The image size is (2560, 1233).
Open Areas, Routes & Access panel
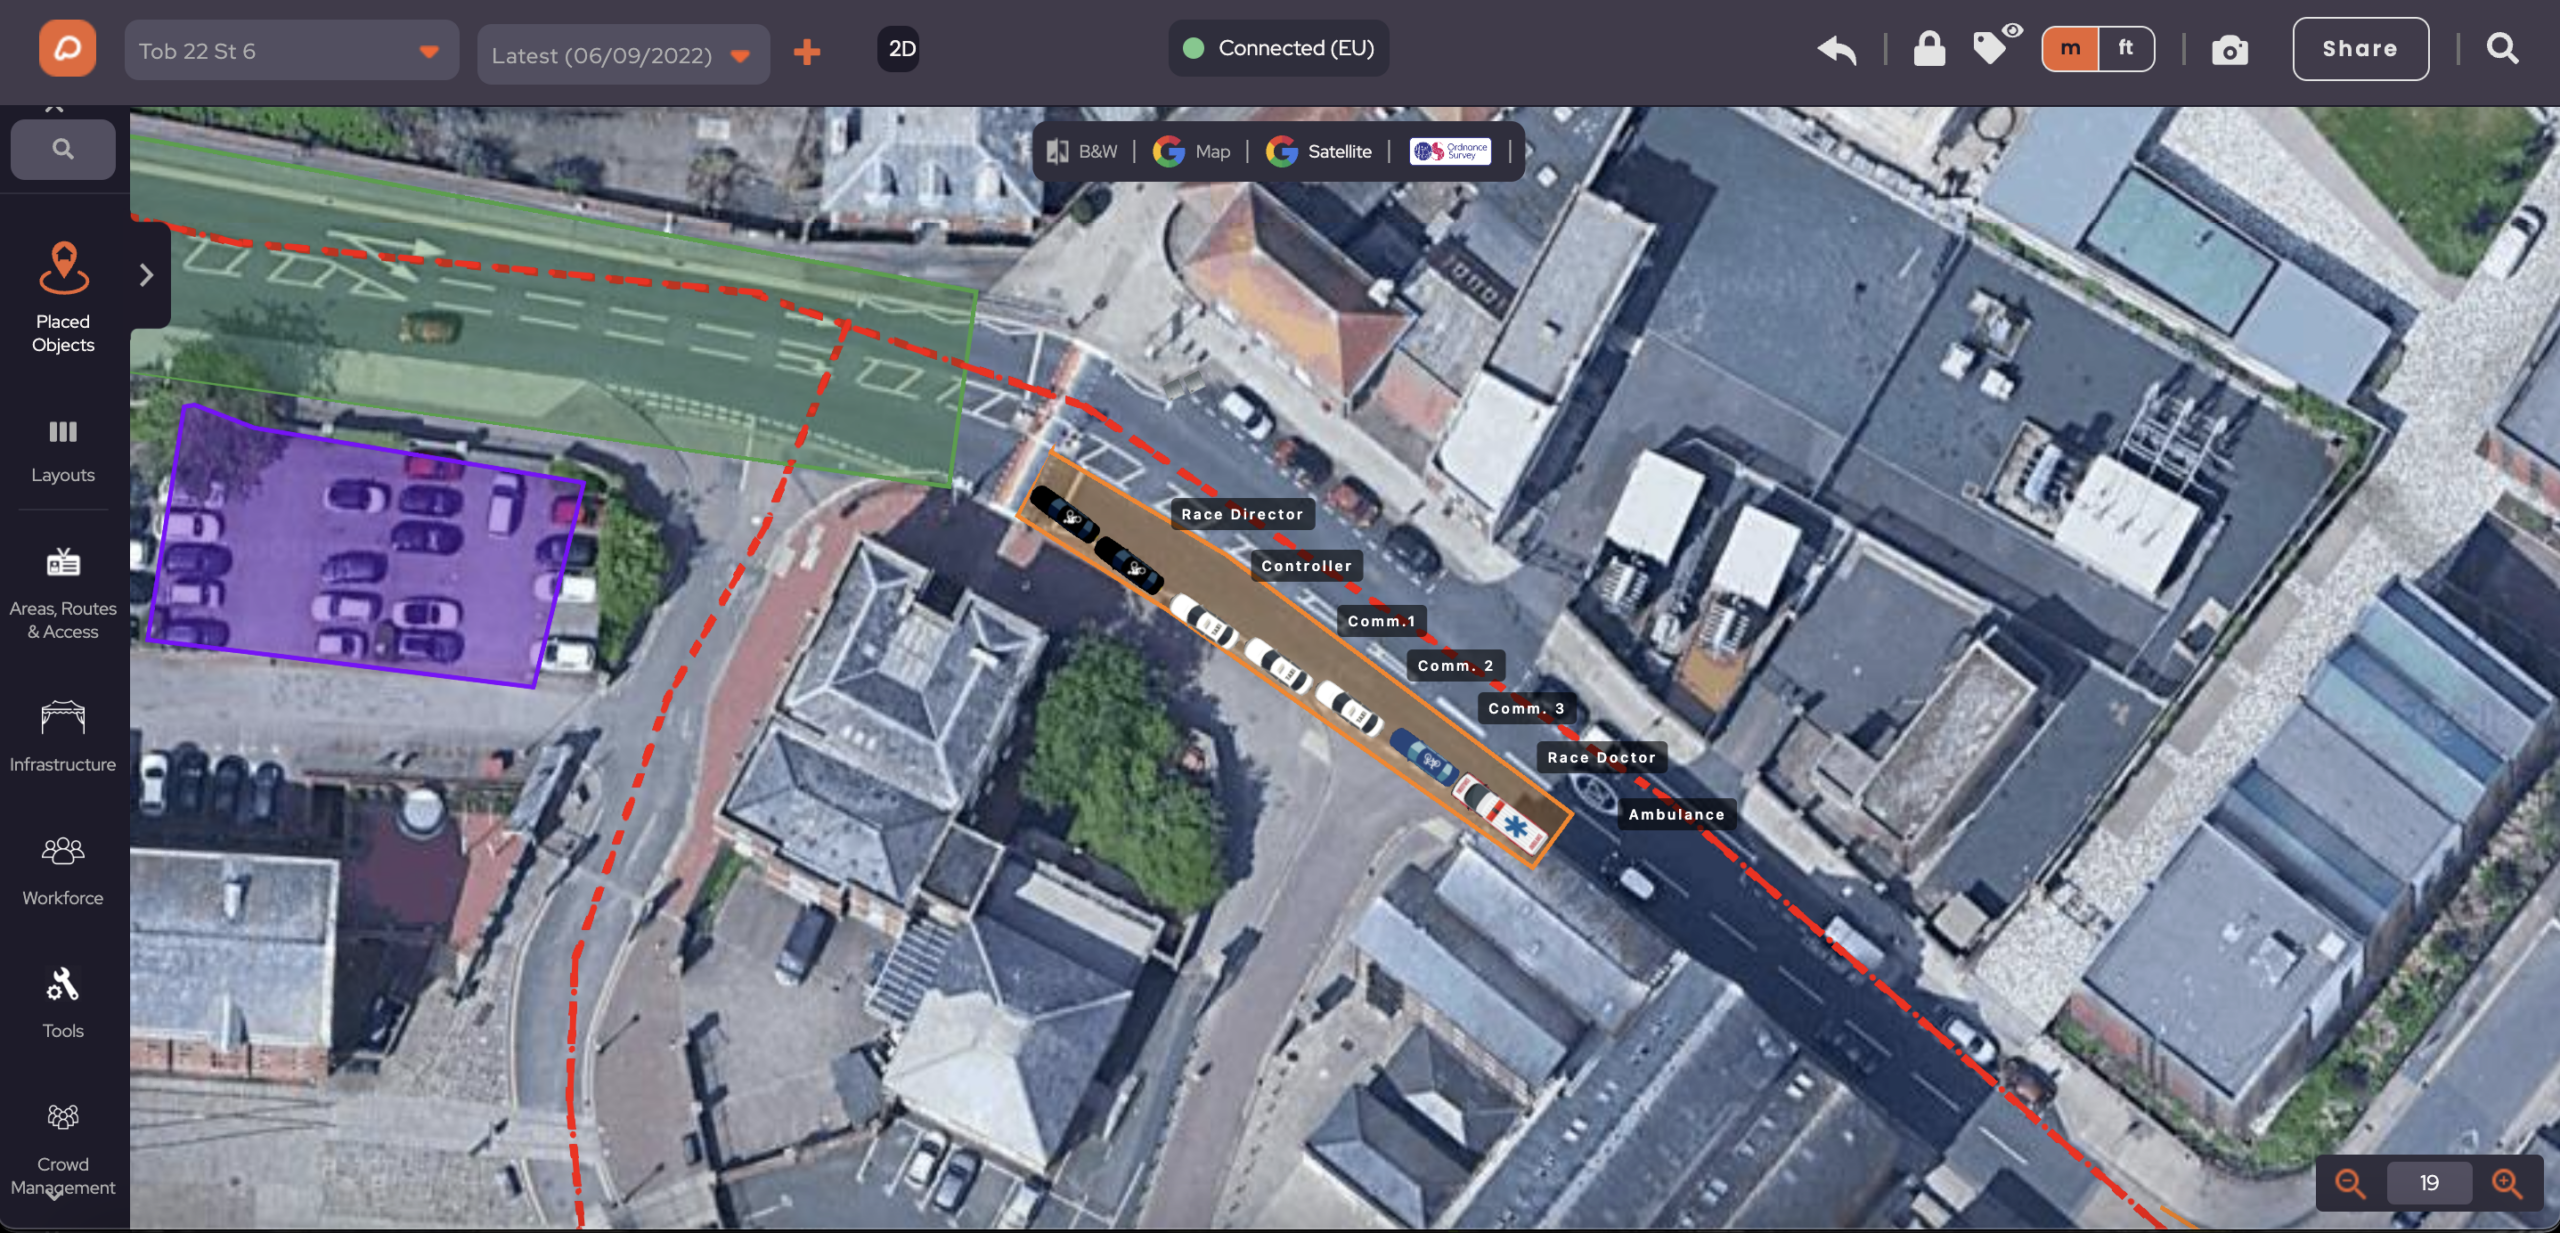click(63, 594)
